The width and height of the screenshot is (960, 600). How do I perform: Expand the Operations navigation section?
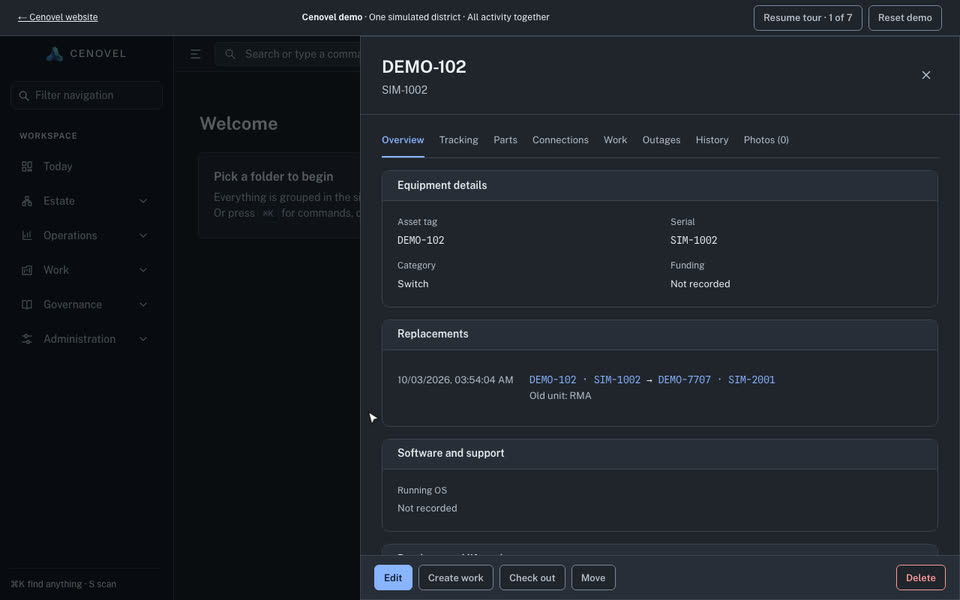tap(143, 235)
